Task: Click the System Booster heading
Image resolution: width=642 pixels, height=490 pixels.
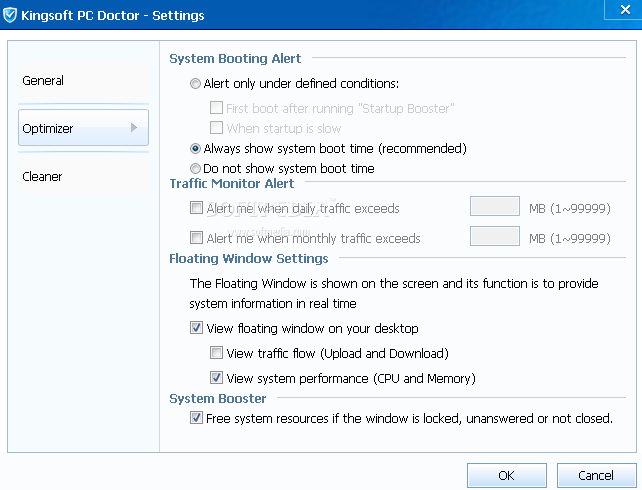Action: 217,398
